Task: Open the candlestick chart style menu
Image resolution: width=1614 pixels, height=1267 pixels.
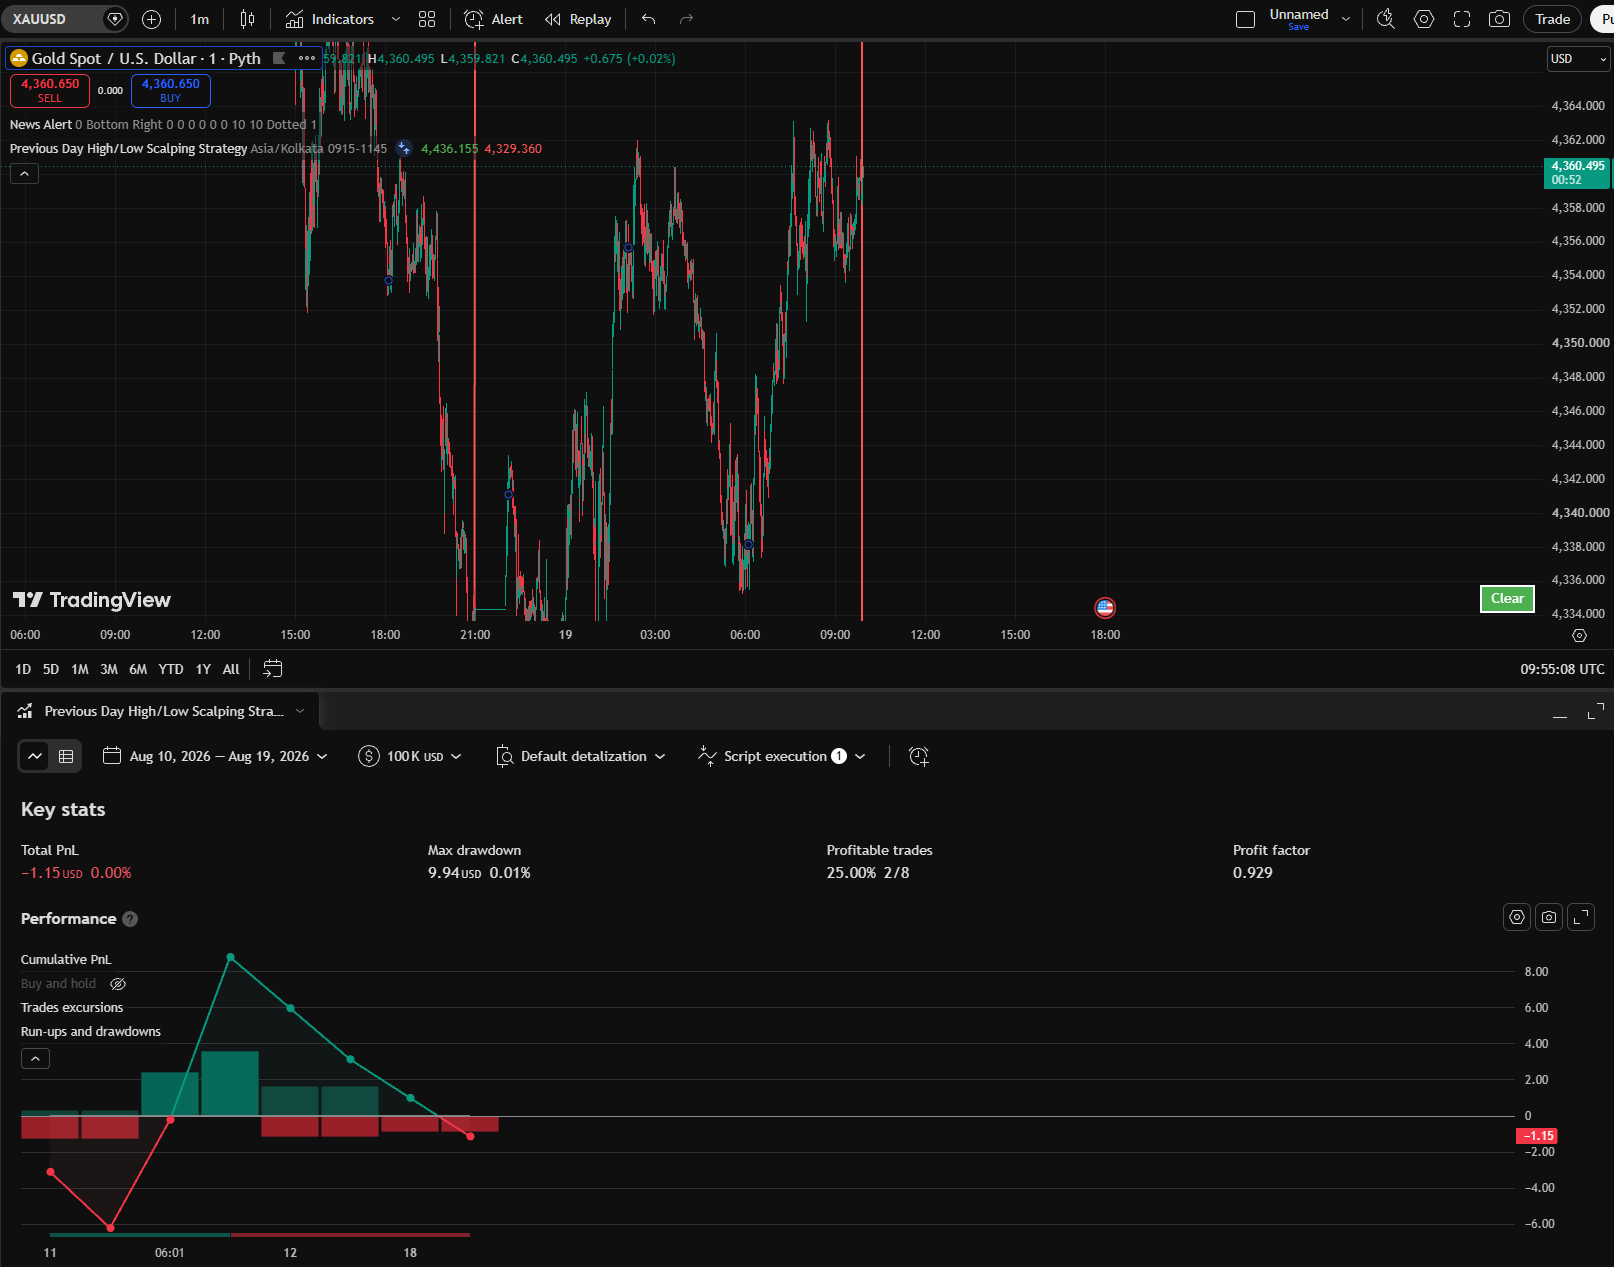Action: click(x=247, y=19)
